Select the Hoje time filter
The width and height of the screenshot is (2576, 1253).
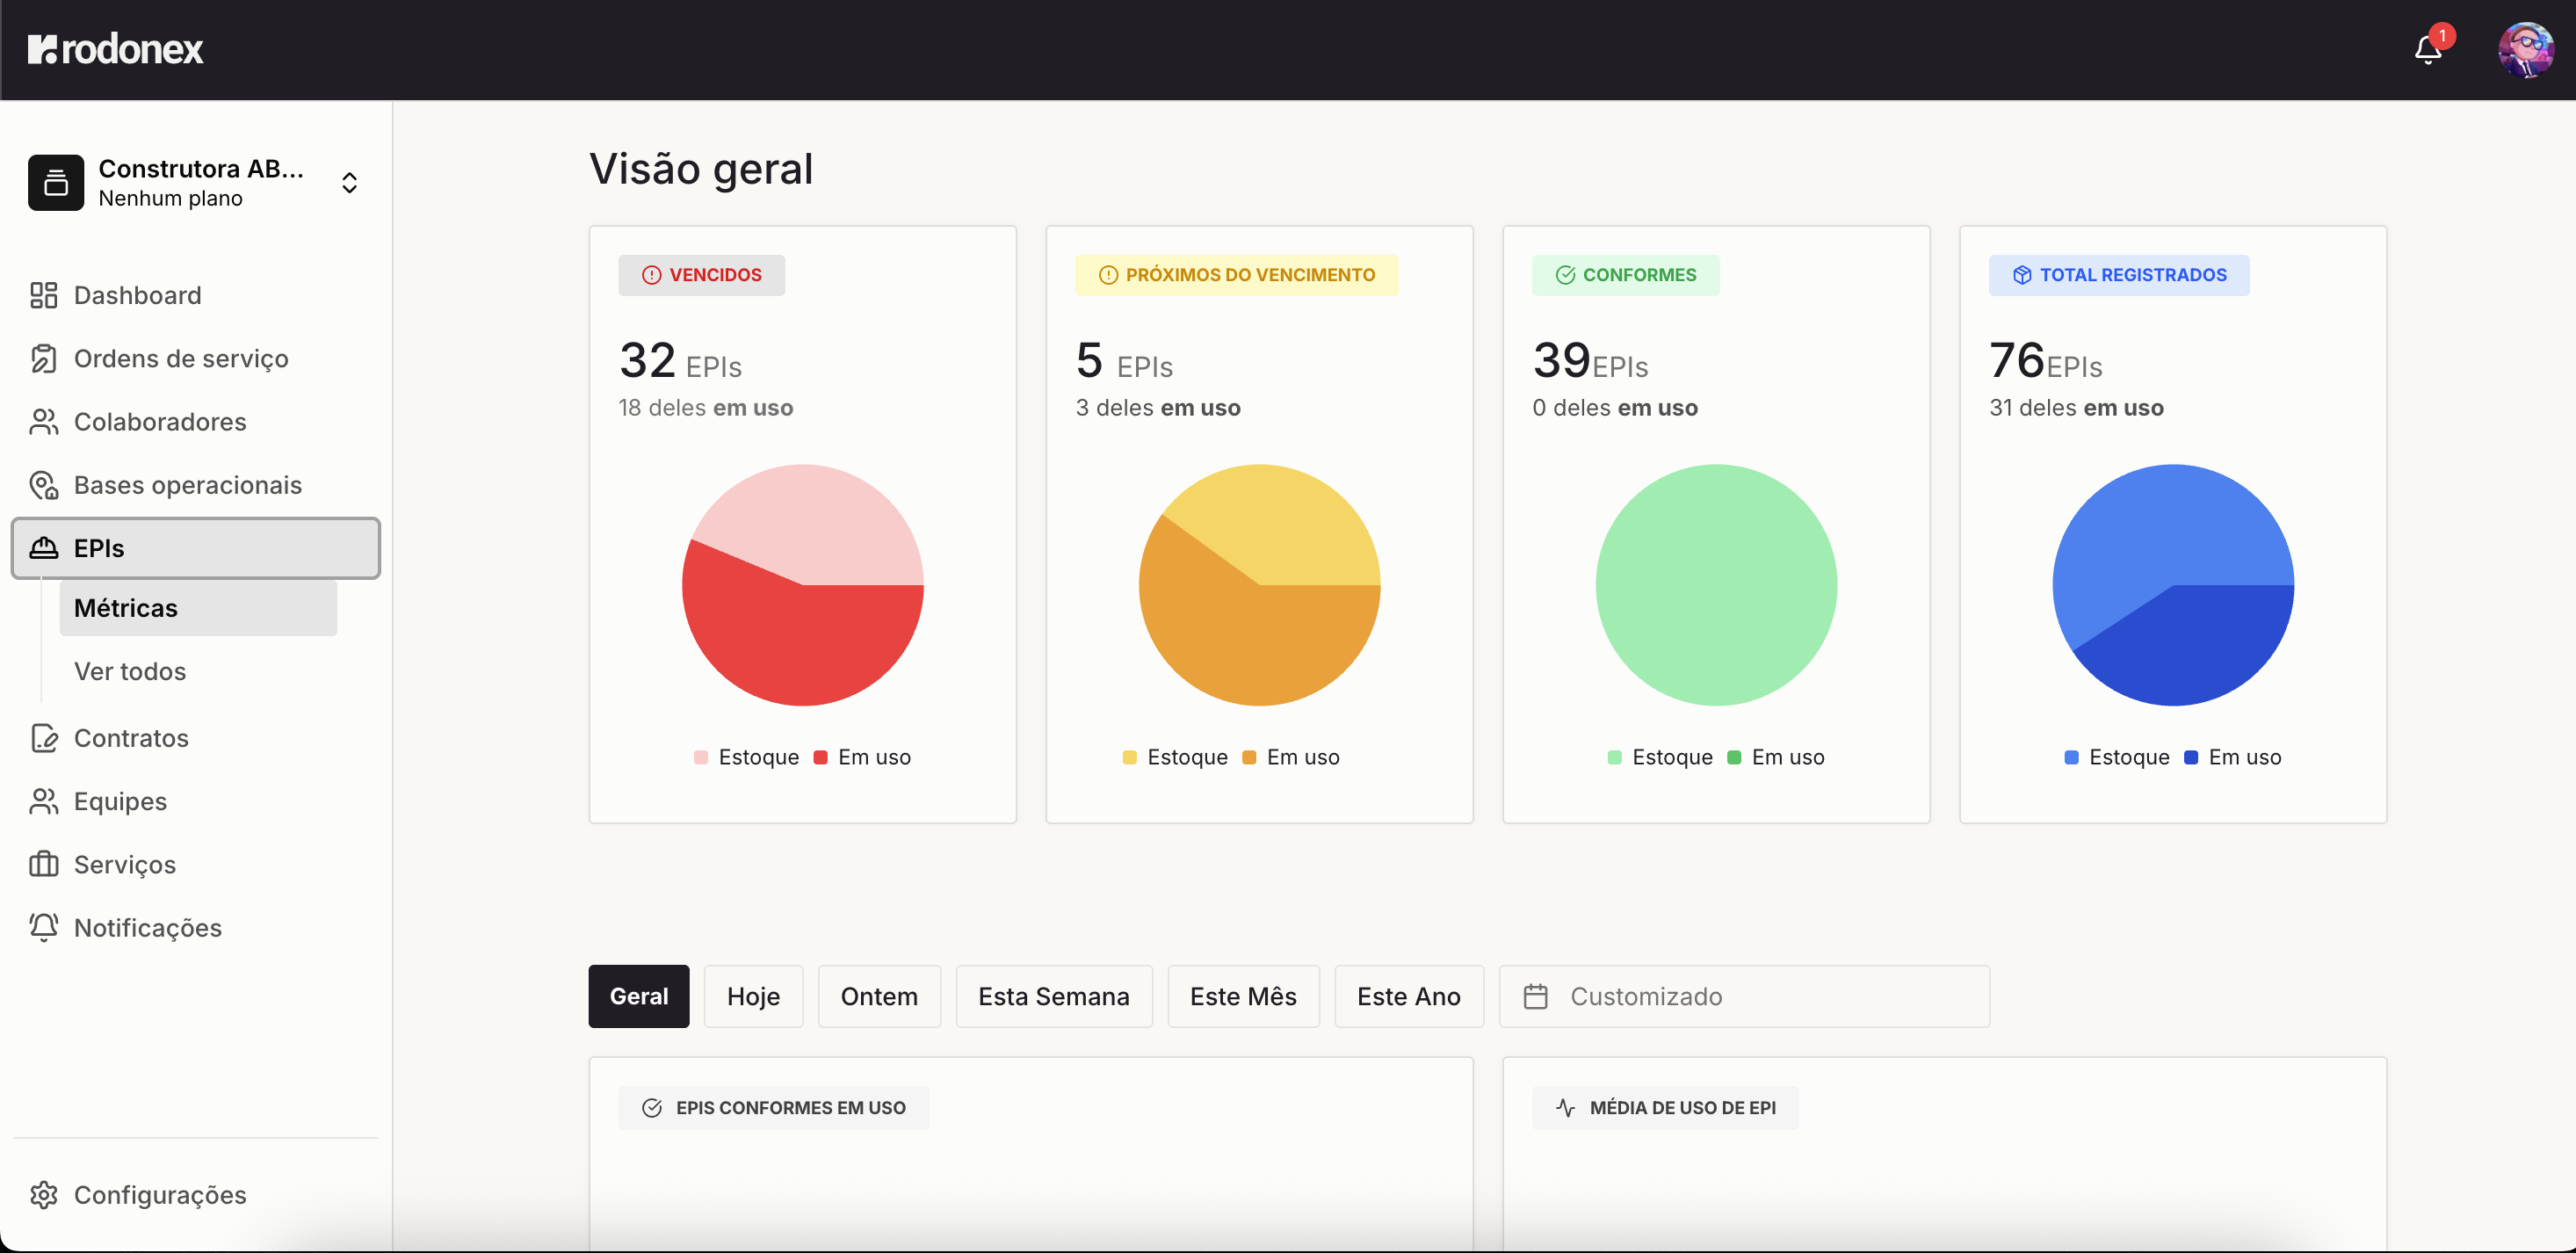click(753, 996)
